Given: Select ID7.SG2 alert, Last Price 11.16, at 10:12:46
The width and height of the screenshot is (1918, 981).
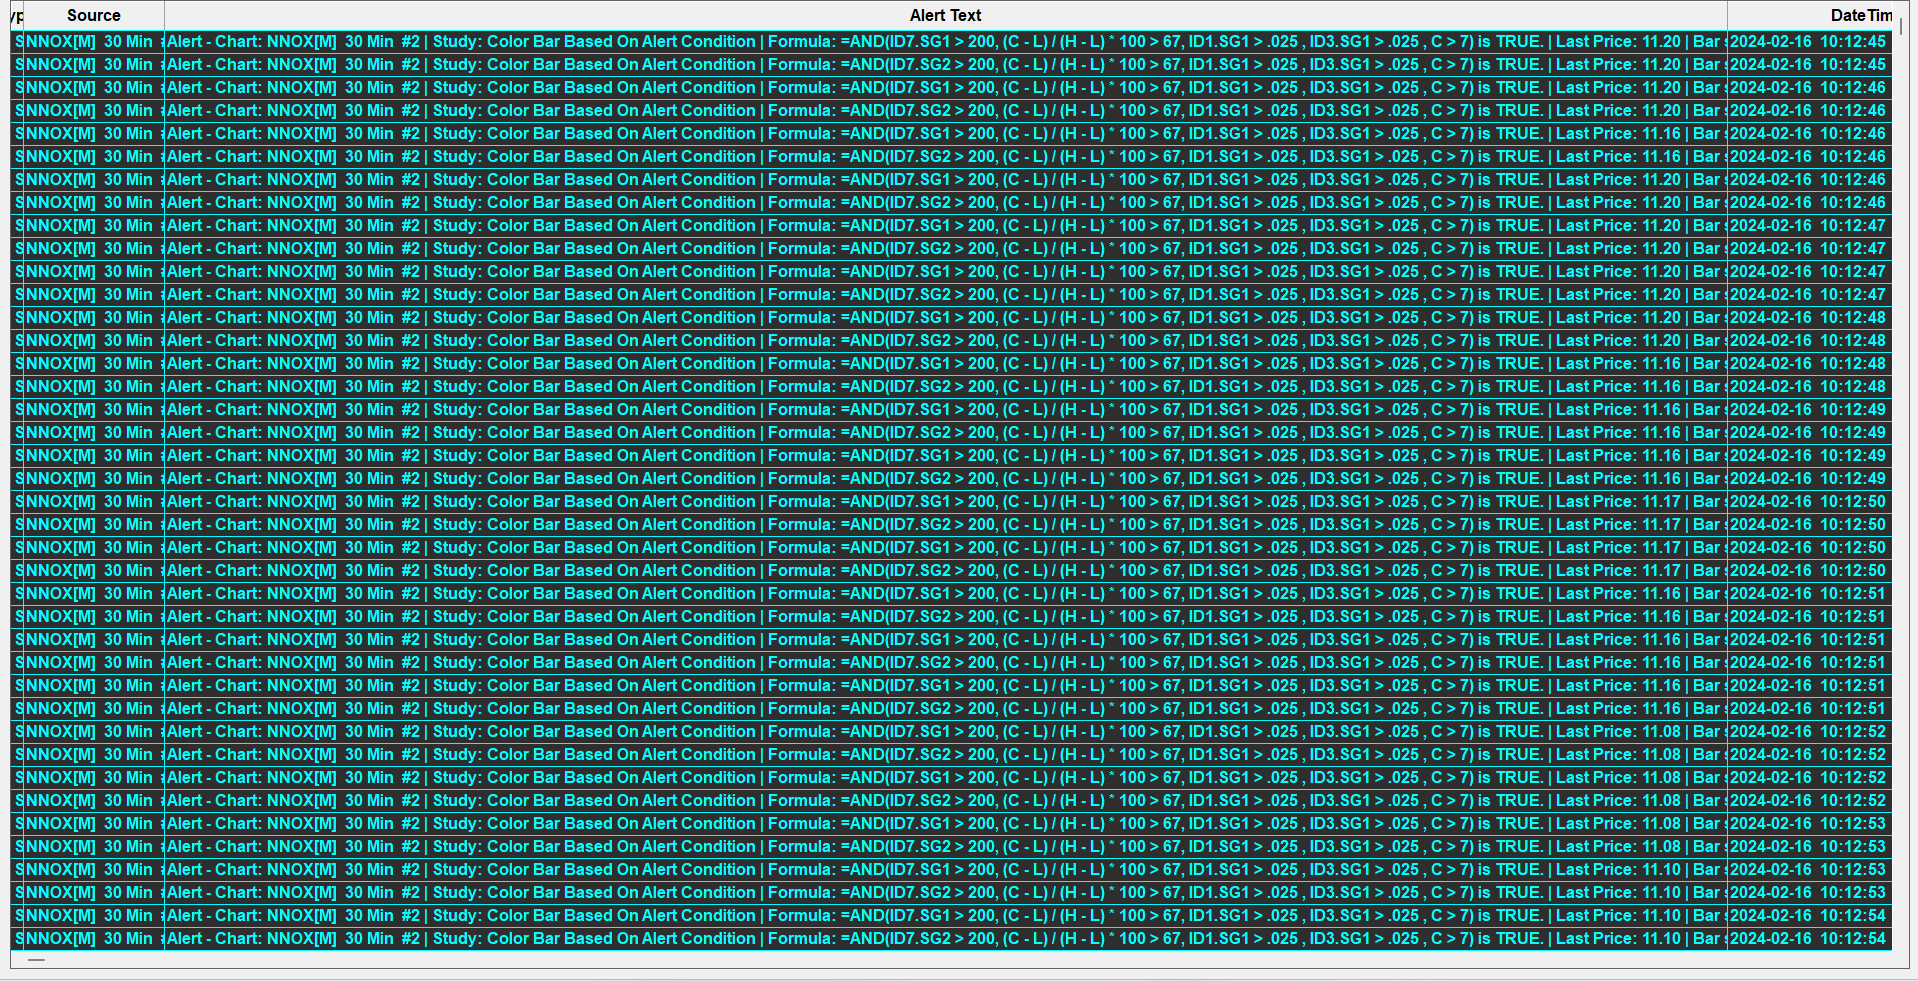Looking at the screenshot, I should coord(951,156).
